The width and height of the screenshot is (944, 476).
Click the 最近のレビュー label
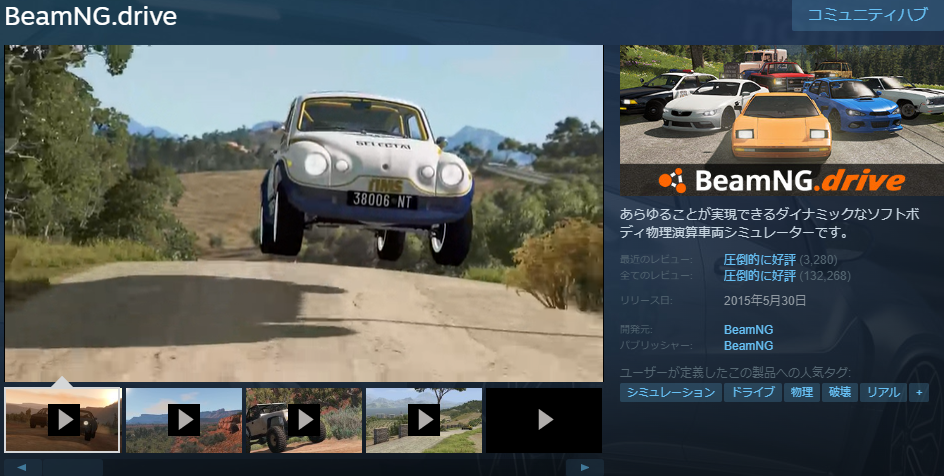(656, 260)
